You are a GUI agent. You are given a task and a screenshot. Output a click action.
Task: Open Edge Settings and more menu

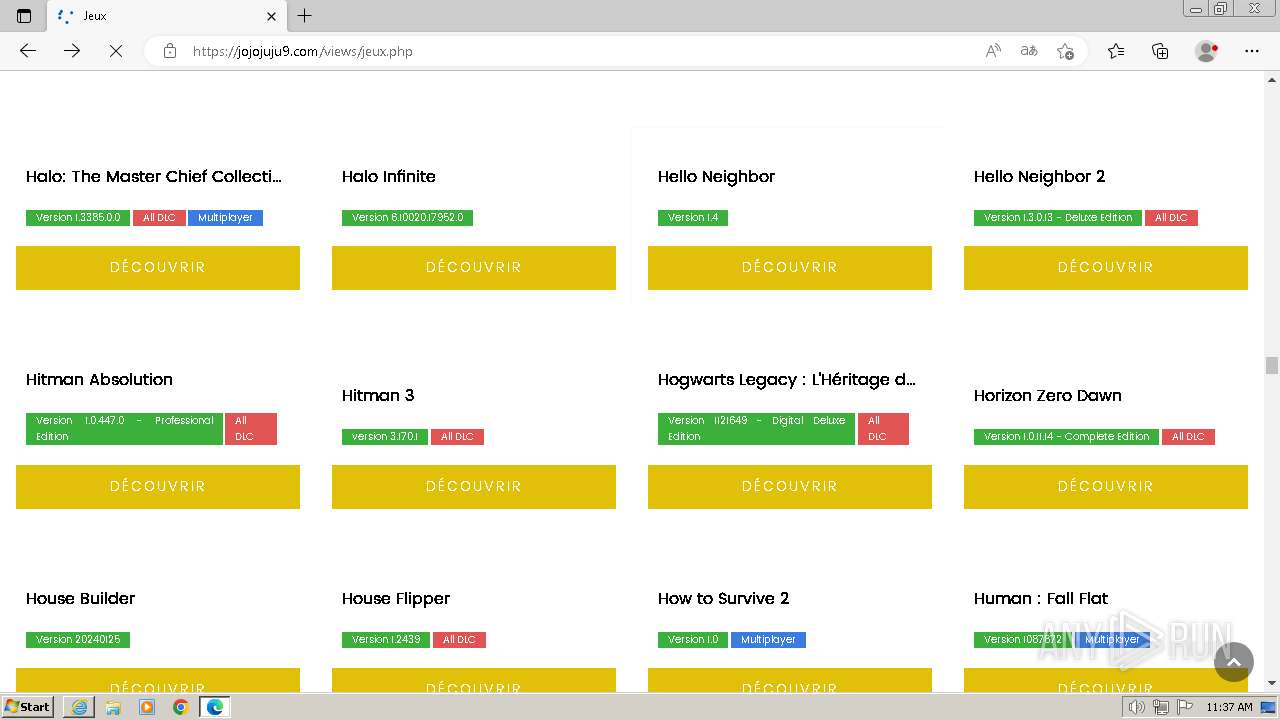tap(1252, 51)
